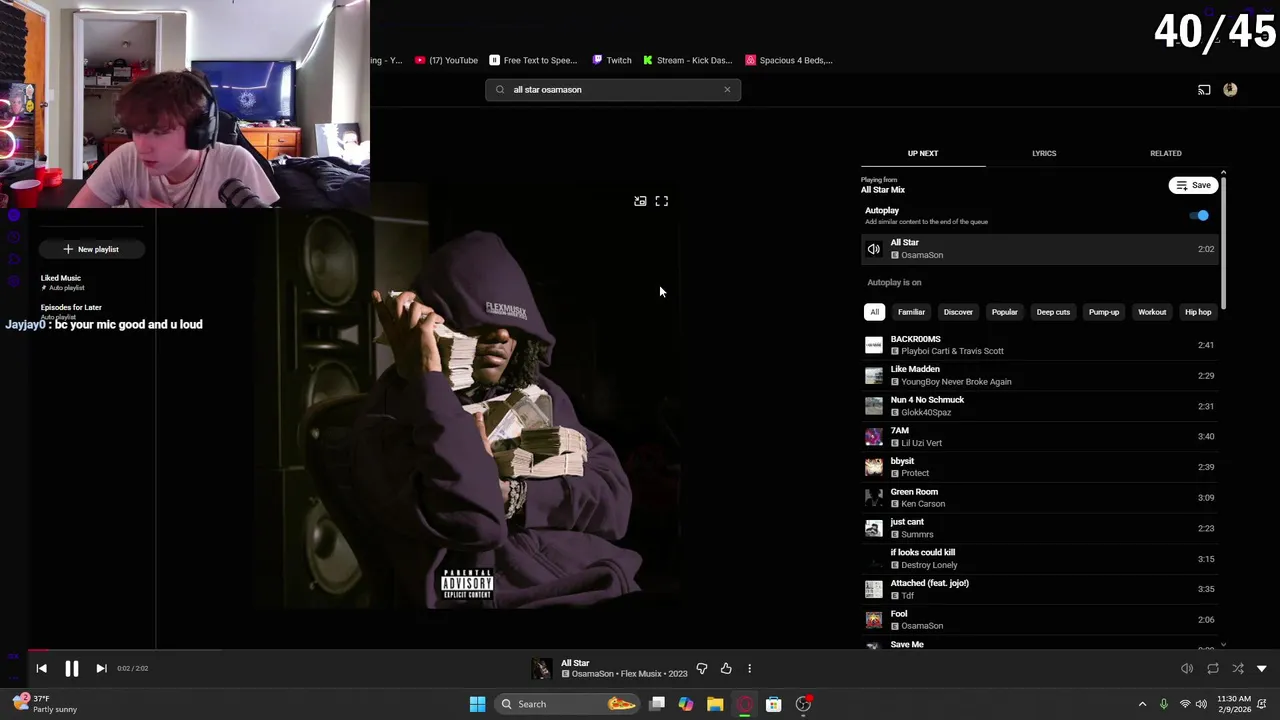Show hidden system tray icons

(x=1142, y=704)
